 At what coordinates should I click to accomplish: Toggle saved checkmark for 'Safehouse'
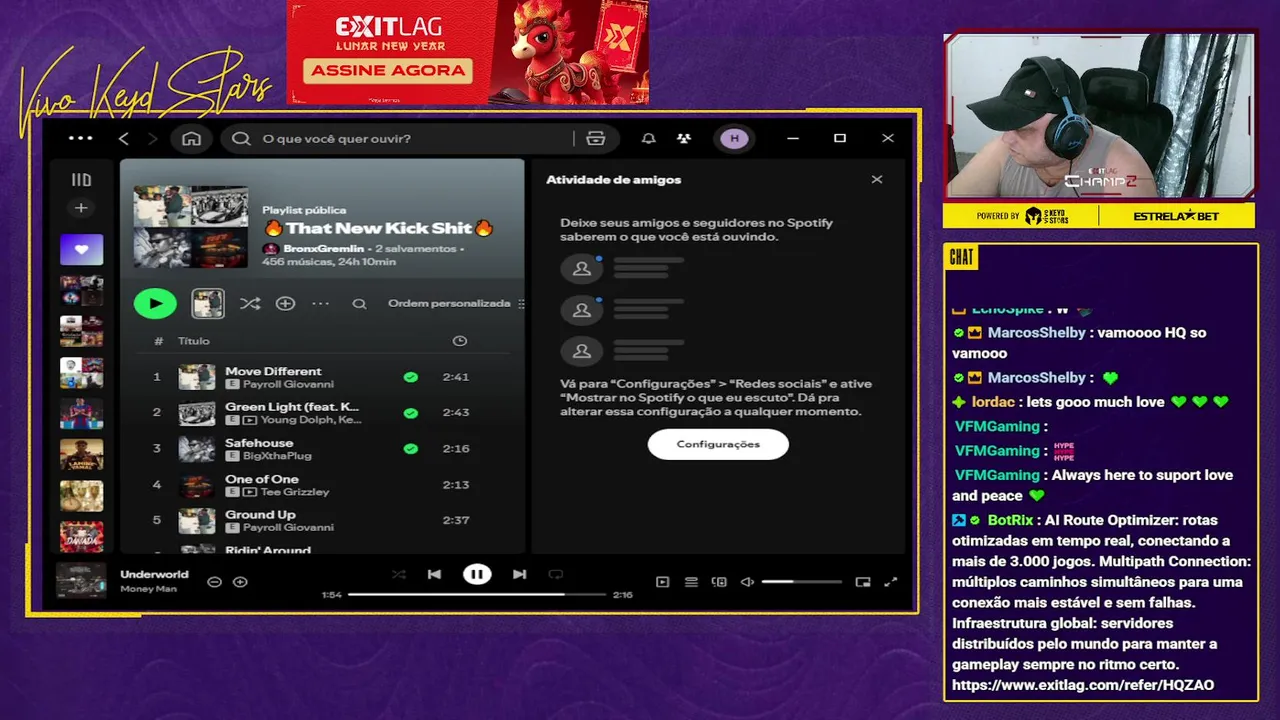click(410, 448)
